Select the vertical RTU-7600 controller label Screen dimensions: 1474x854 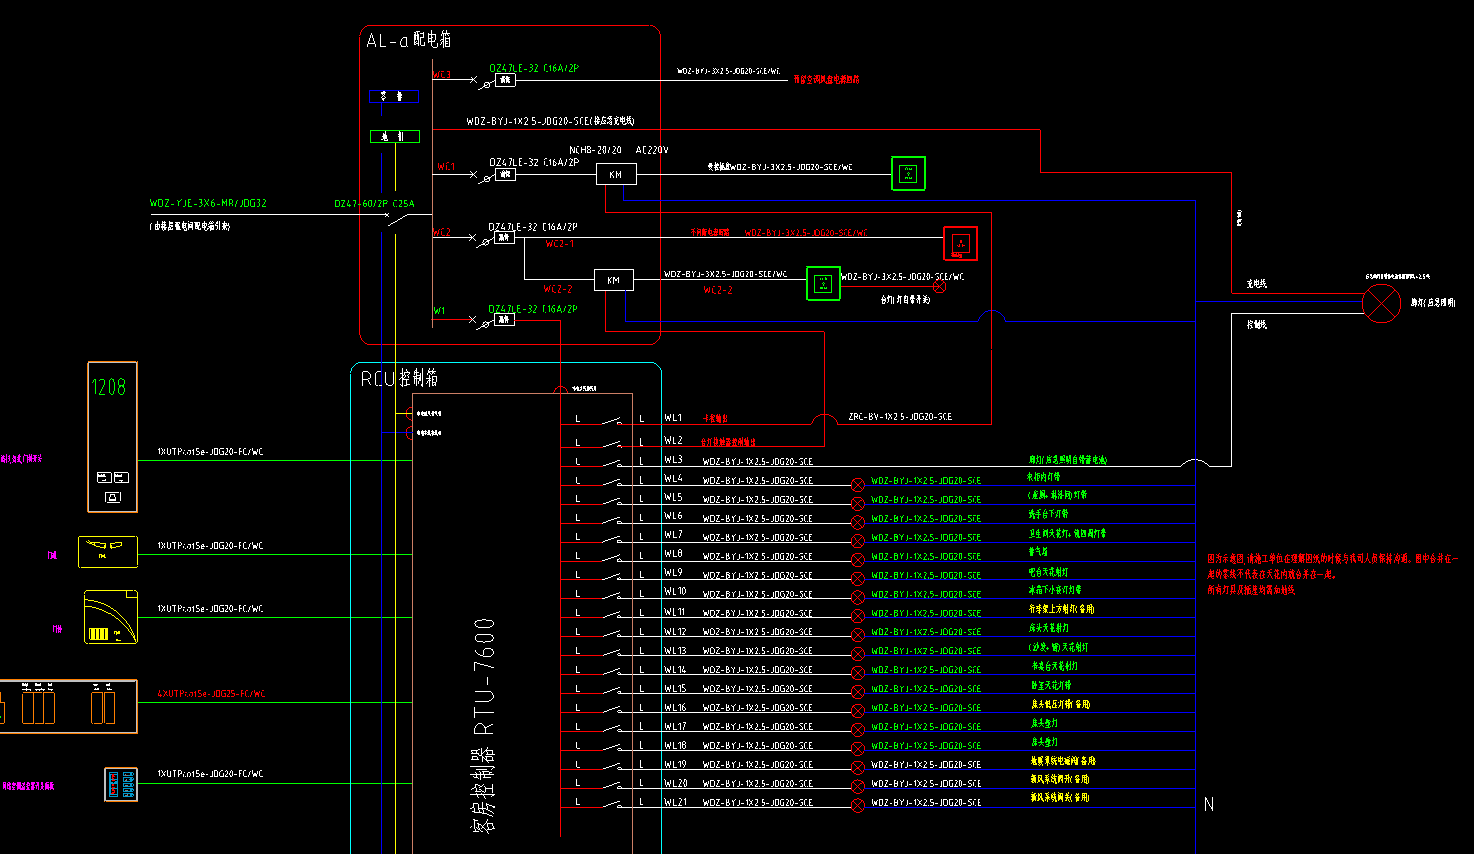pos(484,725)
